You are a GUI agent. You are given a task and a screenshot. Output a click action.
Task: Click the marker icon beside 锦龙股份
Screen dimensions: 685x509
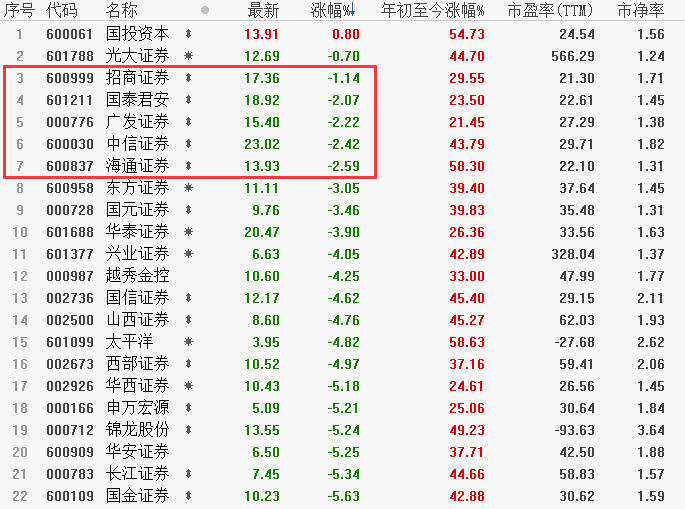pyautogui.click(x=188, y=430)
